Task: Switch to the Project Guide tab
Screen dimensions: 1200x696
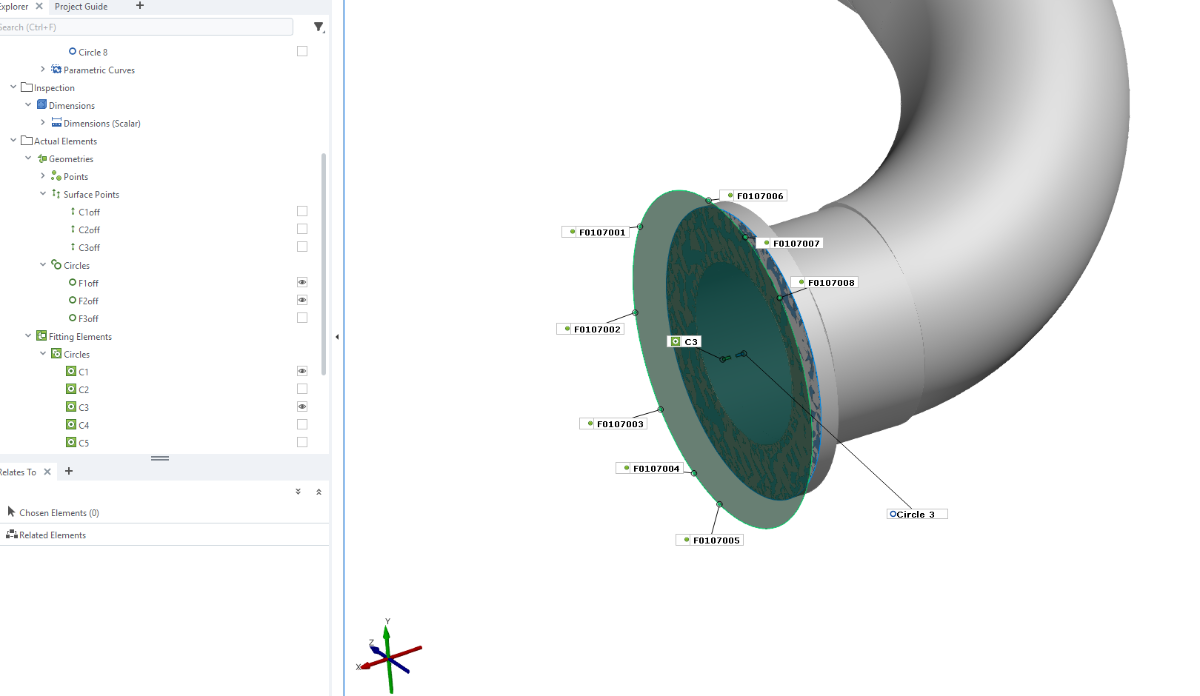Action: click(x=81, y=6)
